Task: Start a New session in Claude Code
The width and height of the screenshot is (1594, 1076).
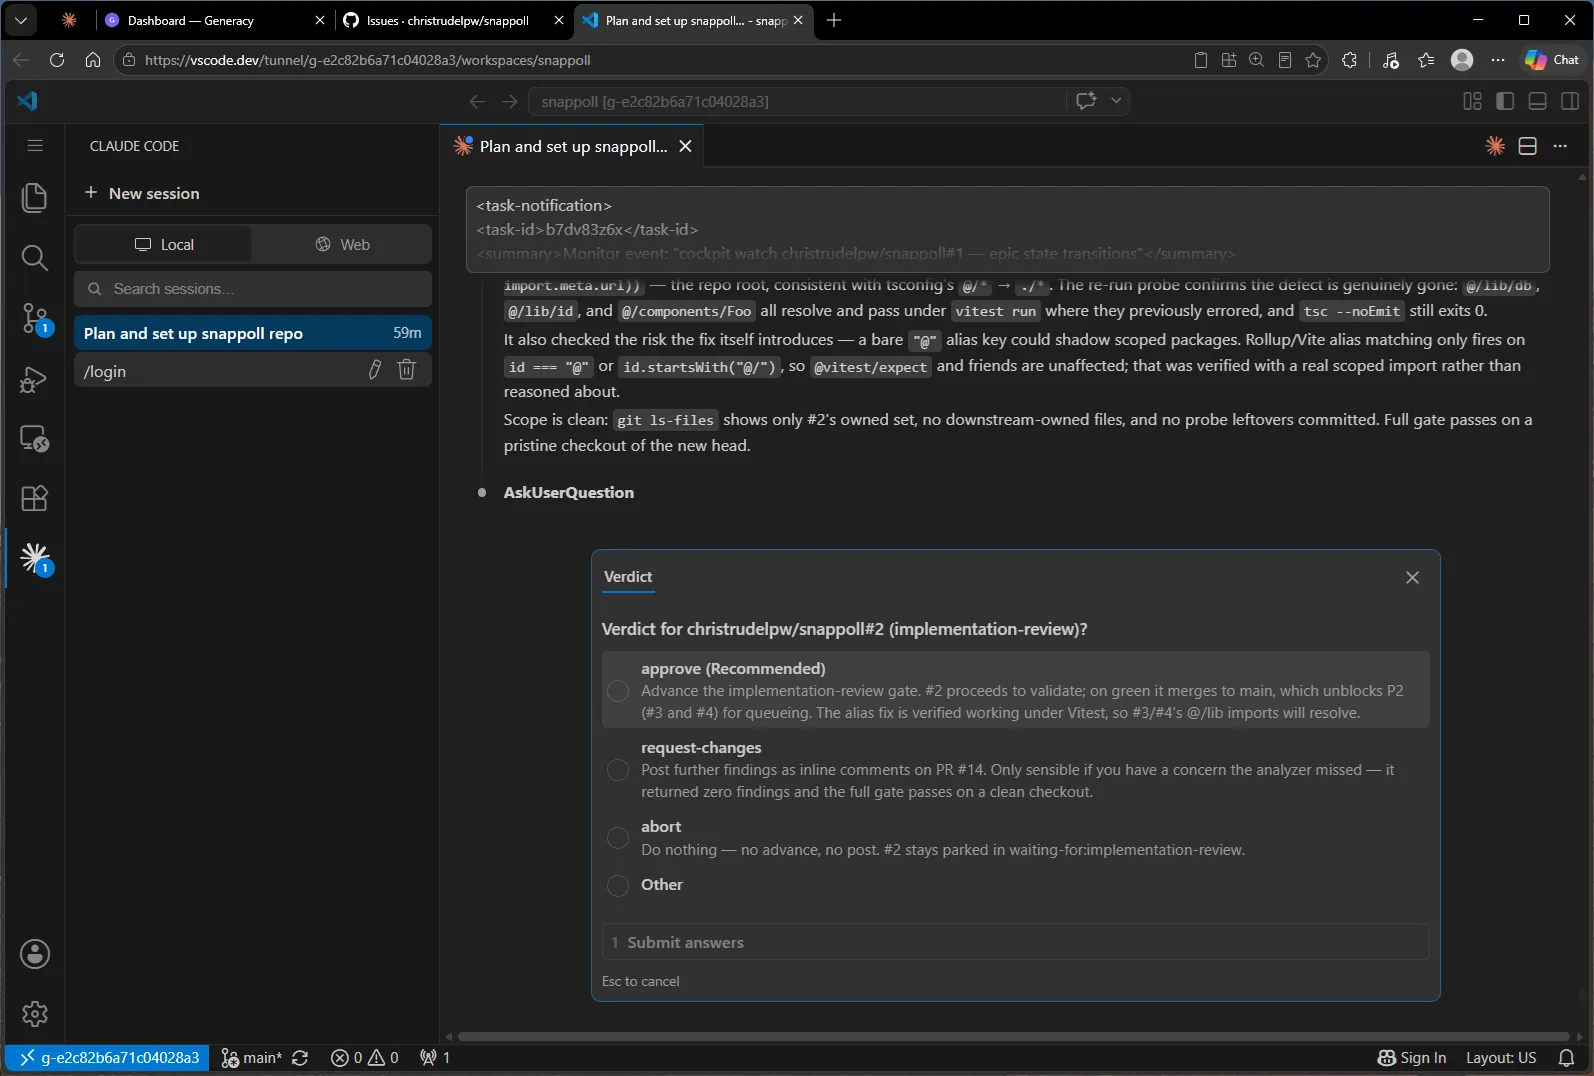Action: pyautogui.click(x=142, y=193)
